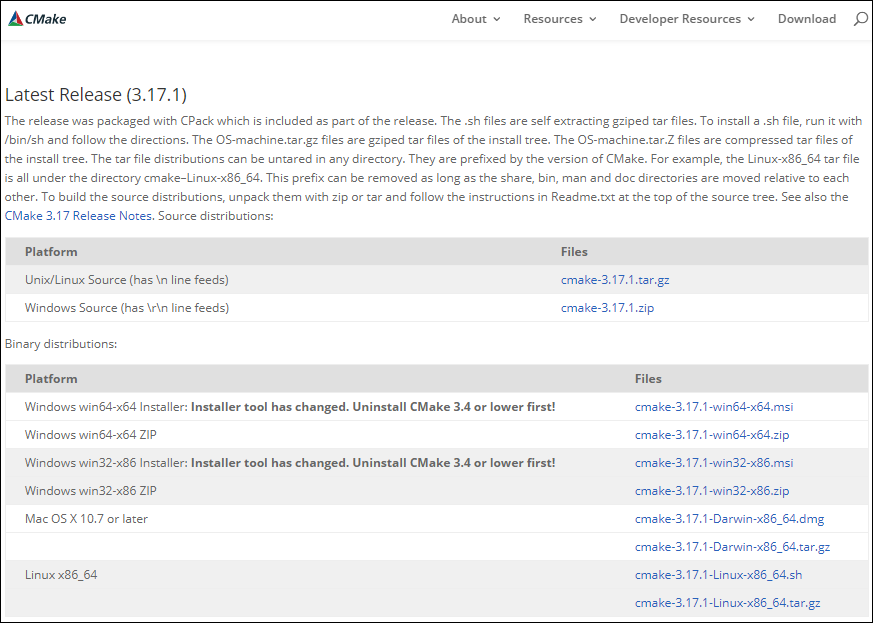Screen dimensions: 873x623
Task: Download the win64-x64 ZIP archive
Action: 711,435
